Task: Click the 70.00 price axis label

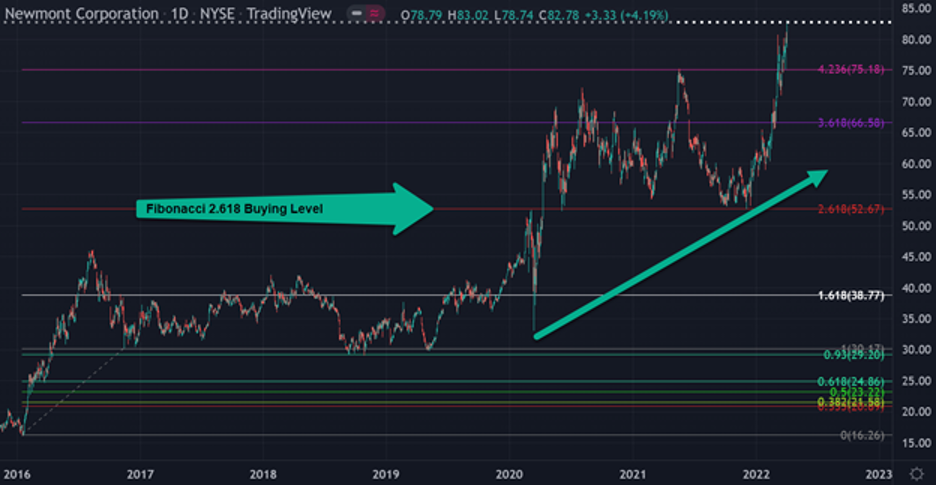Action: pos(916,101)
